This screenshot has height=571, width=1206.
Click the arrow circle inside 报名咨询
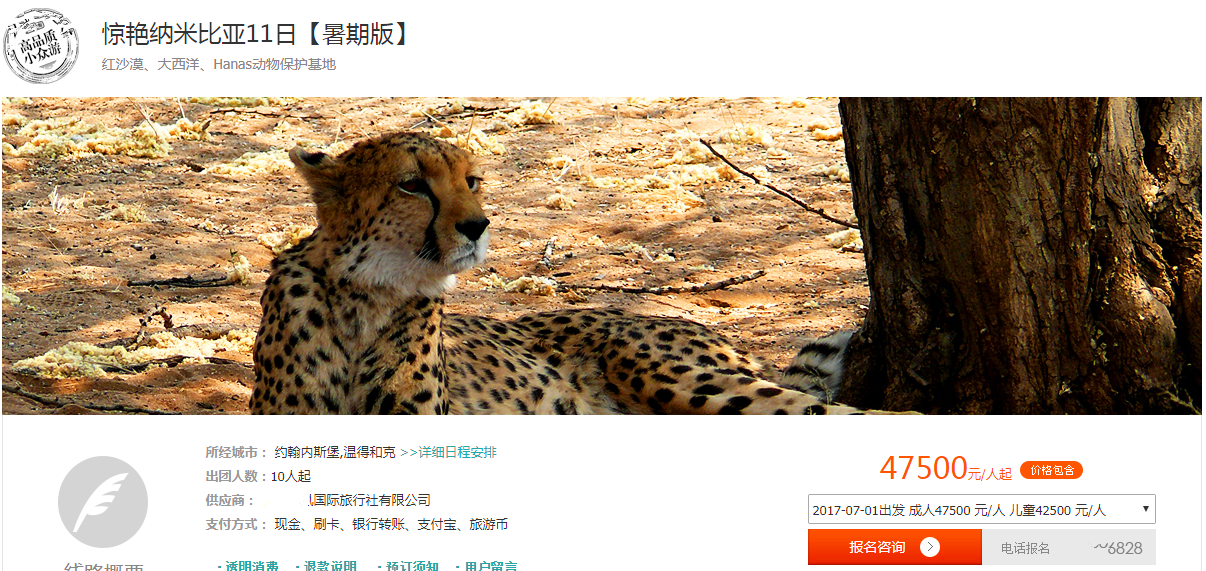click(930, 546)
